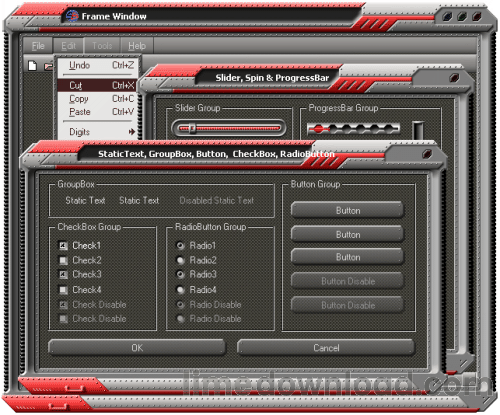Viewport: 500px width, 415px height.
Task: Click the first 'Static Text' label in GroupBox
Action: [85, 200]
